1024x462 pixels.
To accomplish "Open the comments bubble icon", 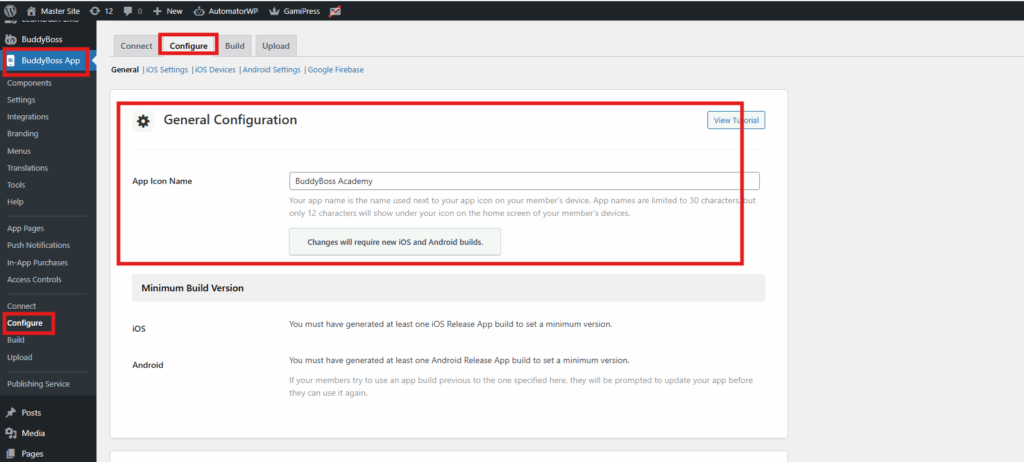I will tap(128, 10).
